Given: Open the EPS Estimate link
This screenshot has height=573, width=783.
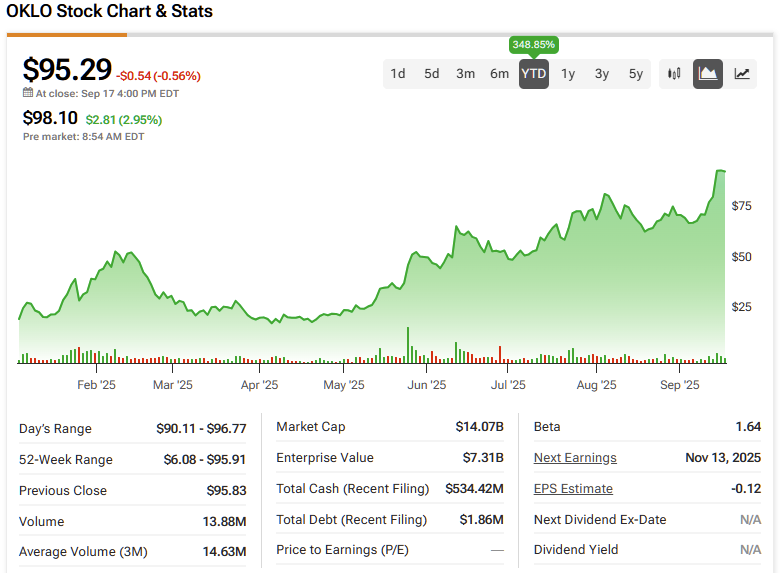Looking at the screenshot, I should (573, 489).
